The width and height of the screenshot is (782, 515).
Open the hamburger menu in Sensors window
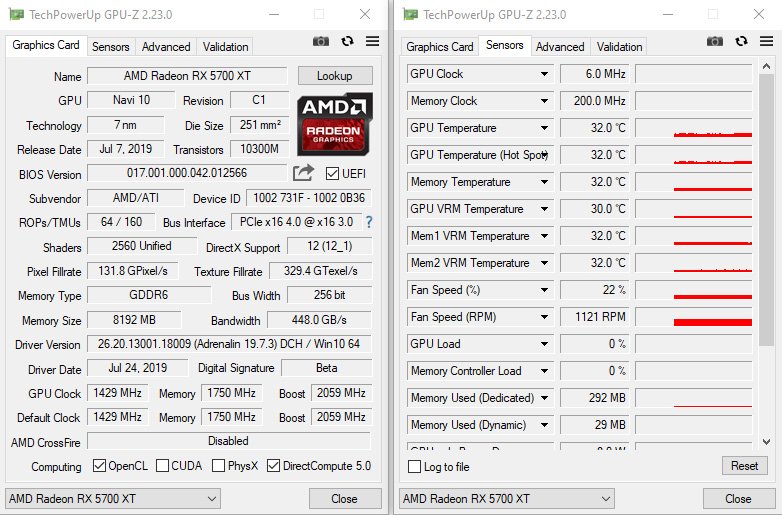coord(767,41)
